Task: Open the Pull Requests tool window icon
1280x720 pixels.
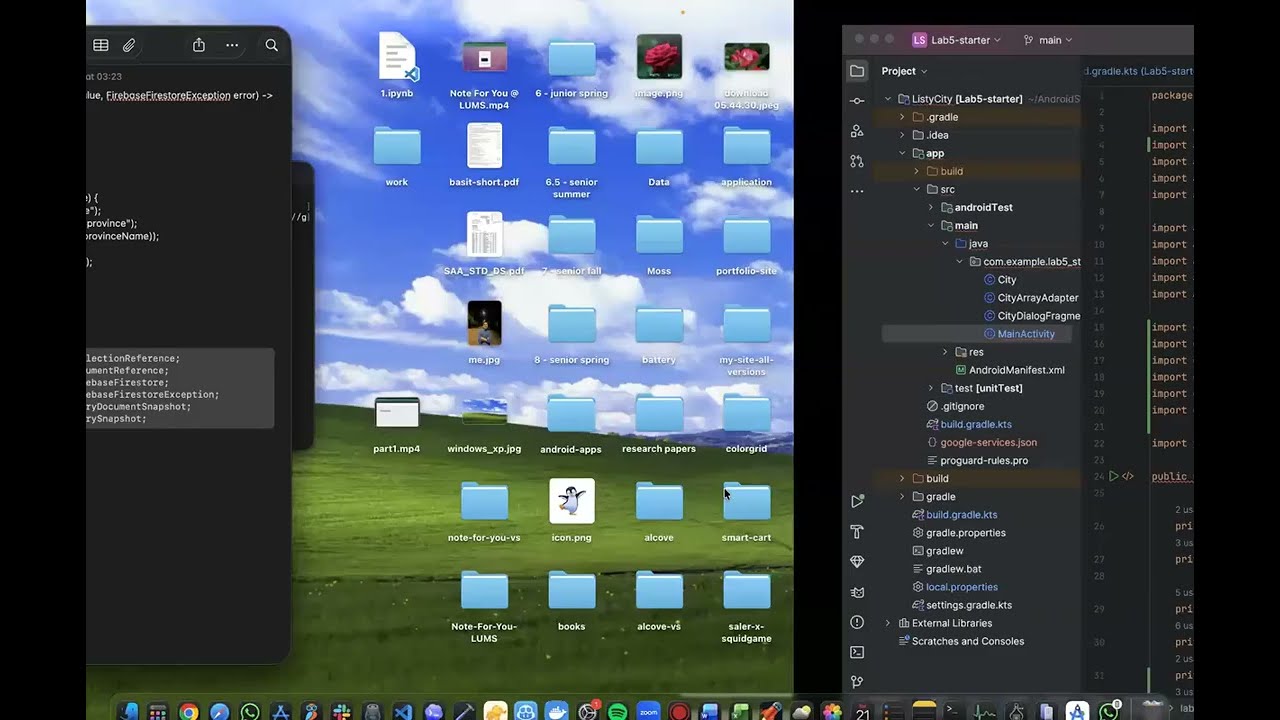Action: (857, 161)
